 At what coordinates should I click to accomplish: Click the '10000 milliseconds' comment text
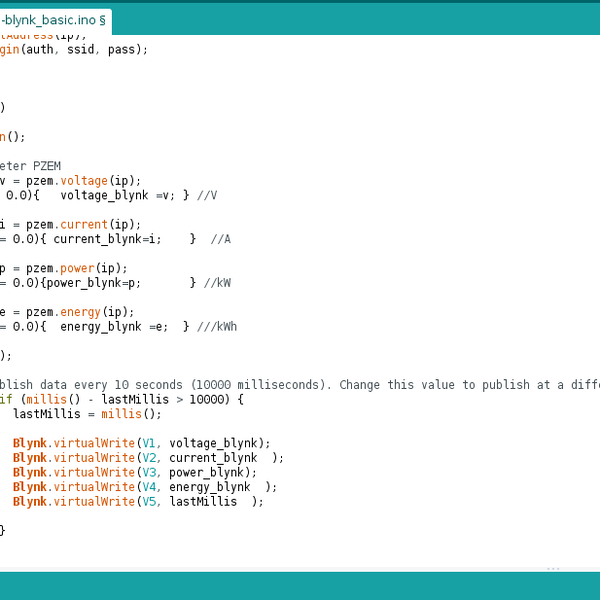click(x=262, y=384)
